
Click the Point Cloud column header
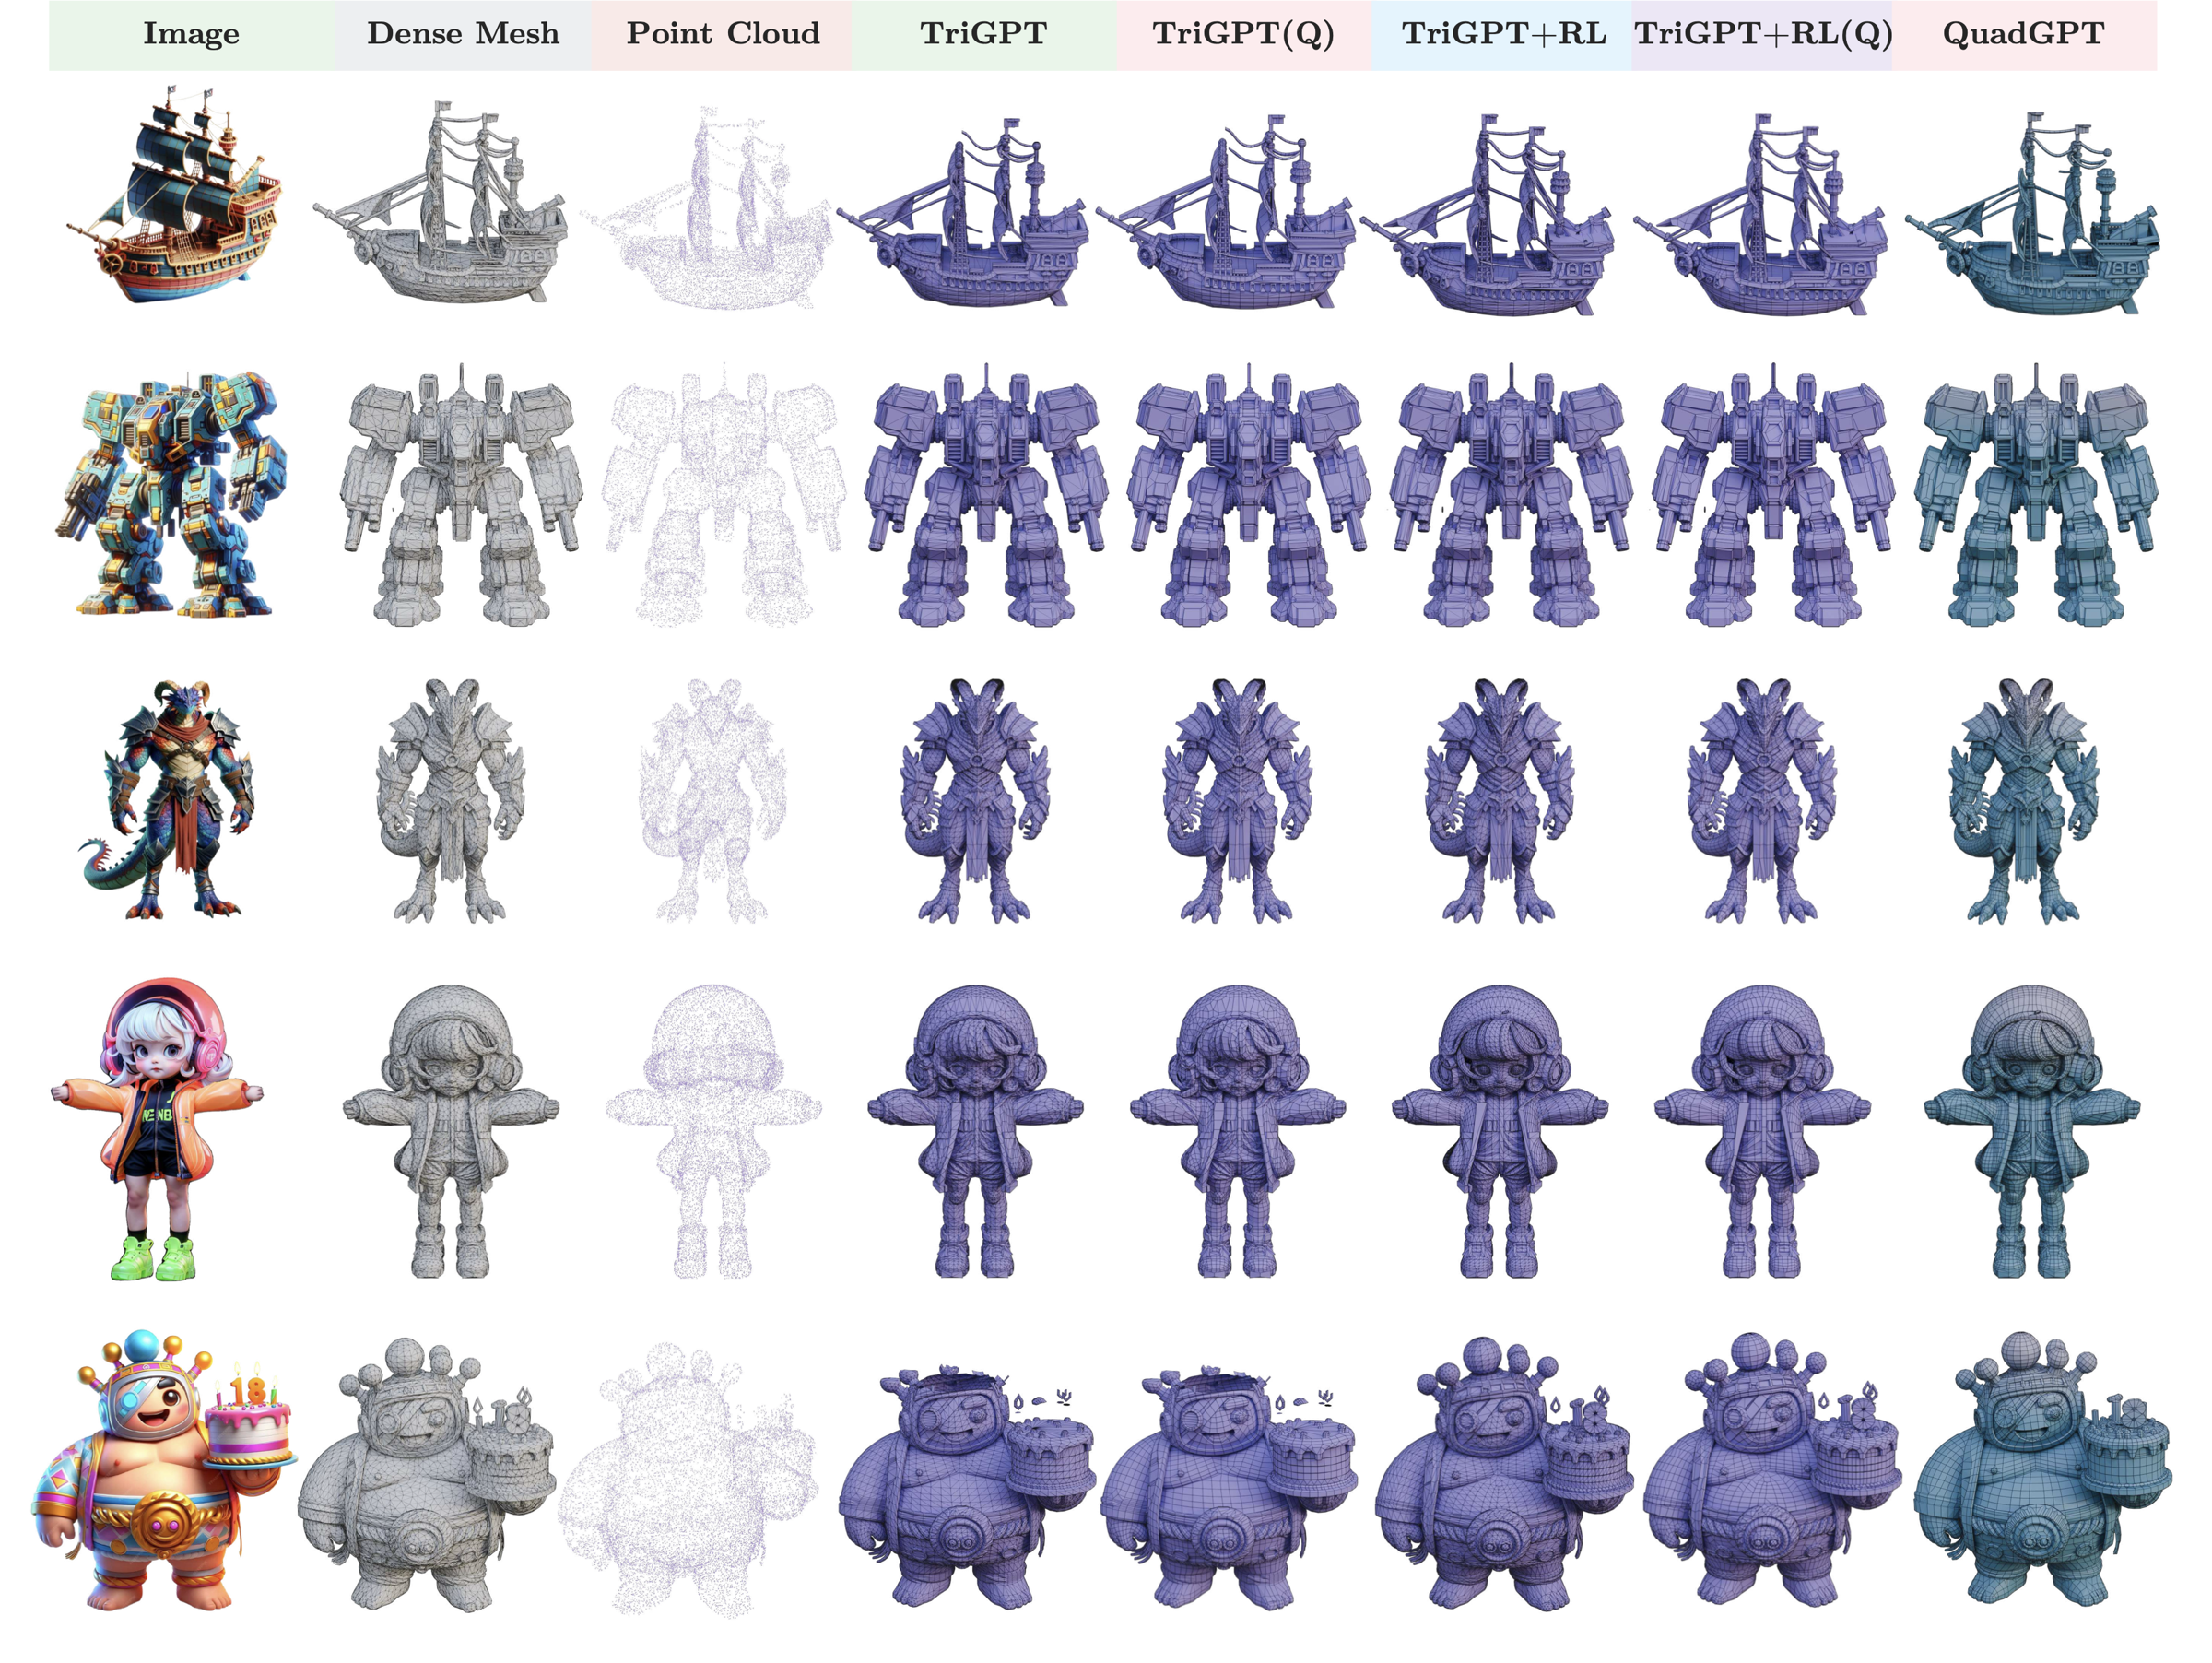722,34
